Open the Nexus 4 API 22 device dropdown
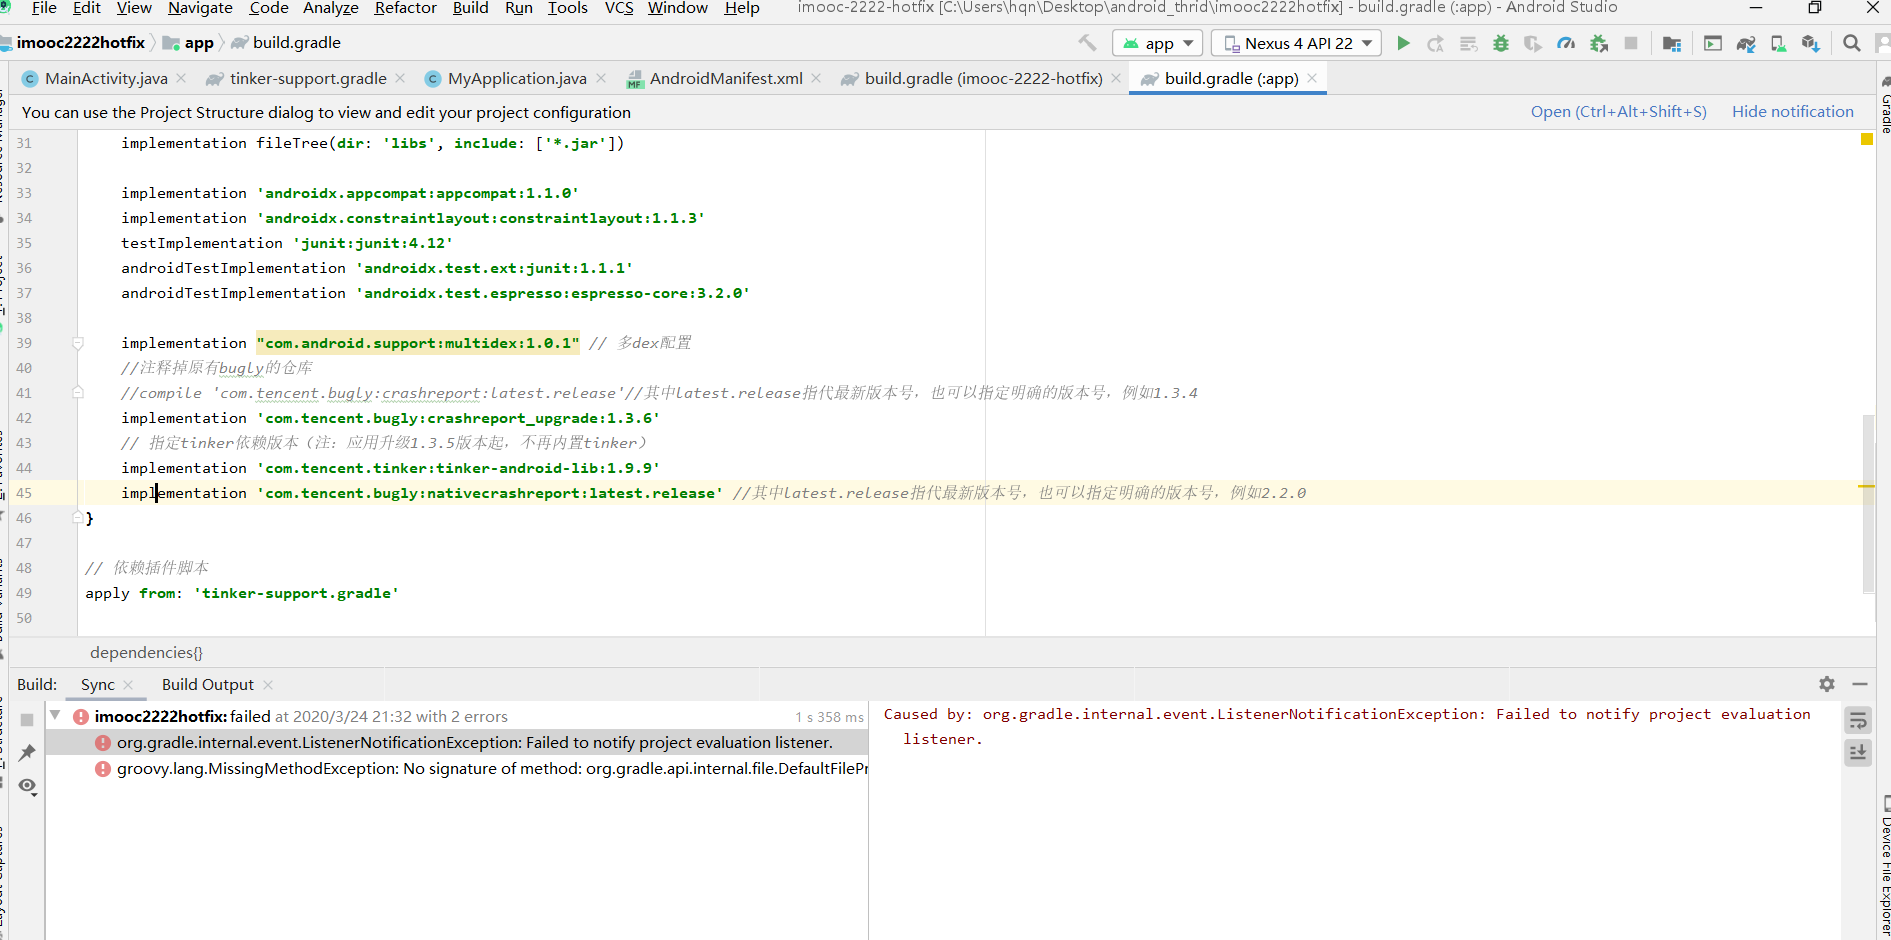Viewport: 1891px width, 940px height. coord(1297,43)
